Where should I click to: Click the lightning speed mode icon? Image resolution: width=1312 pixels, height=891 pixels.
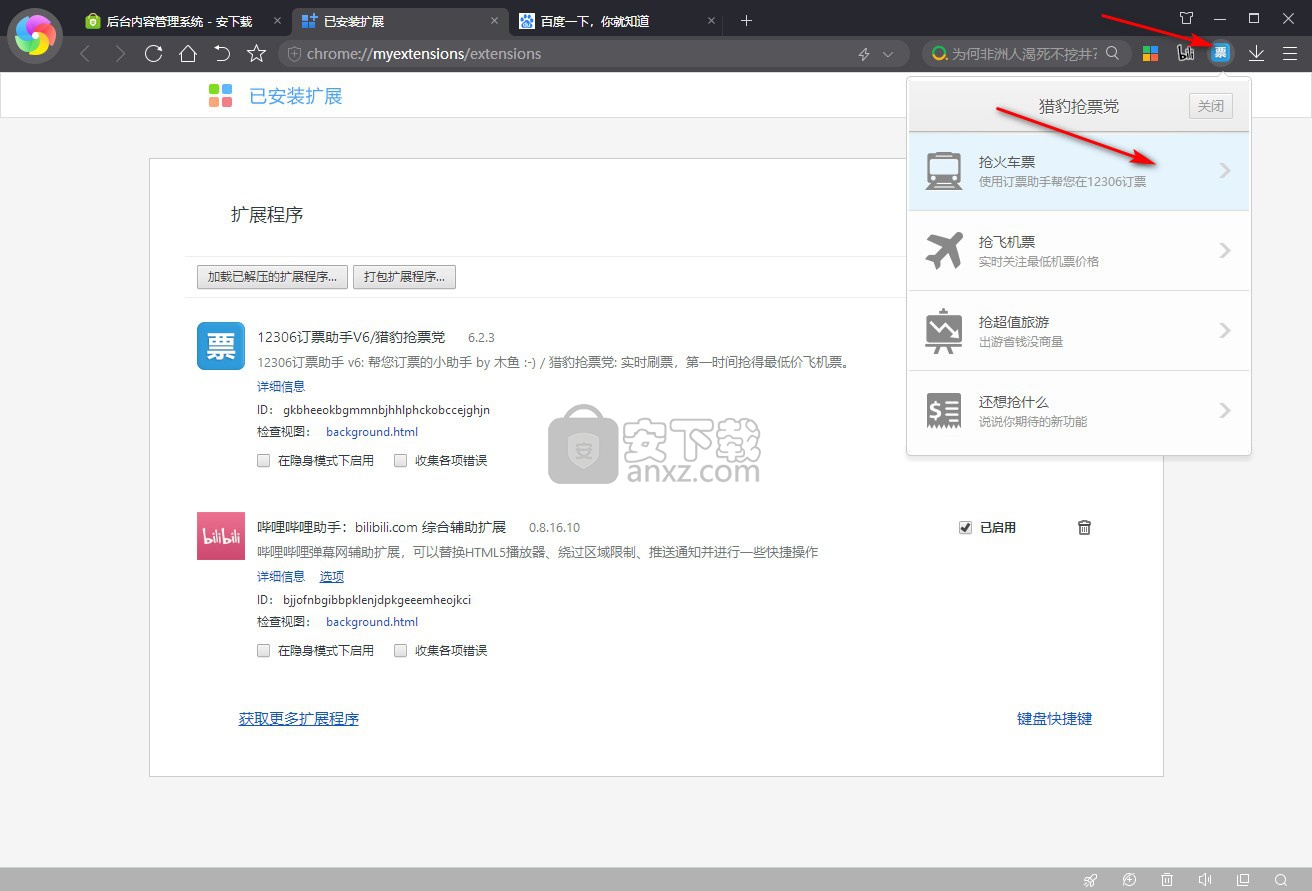[864, 54]
